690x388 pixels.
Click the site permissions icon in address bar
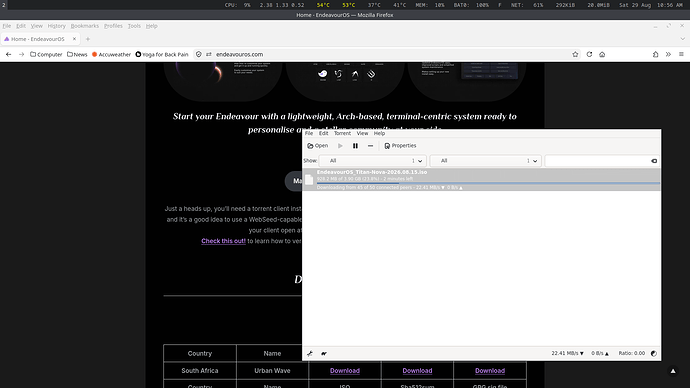tap(209, 55)
